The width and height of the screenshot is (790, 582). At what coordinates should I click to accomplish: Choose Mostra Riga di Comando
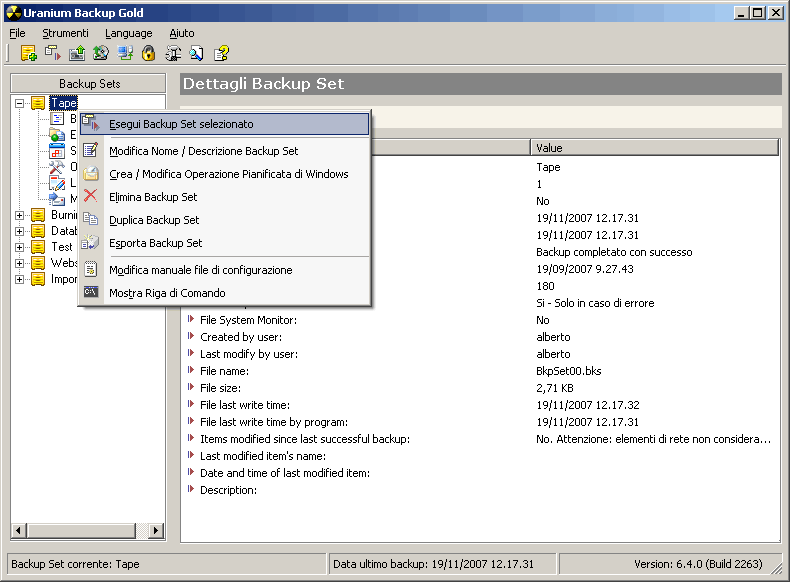pyautogui.click(x=224, y=293)
